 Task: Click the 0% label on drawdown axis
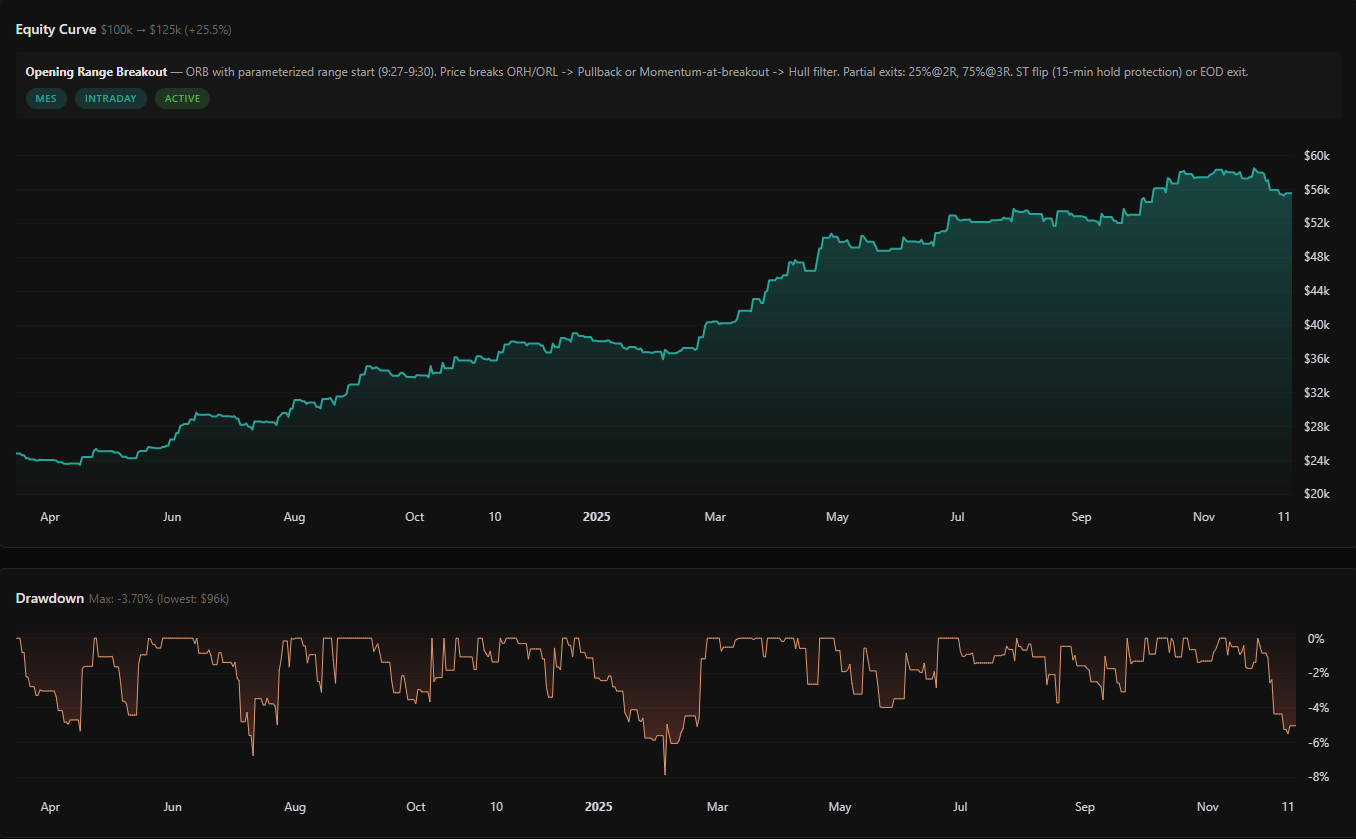pyautogui.click(x=1315, y=638)
